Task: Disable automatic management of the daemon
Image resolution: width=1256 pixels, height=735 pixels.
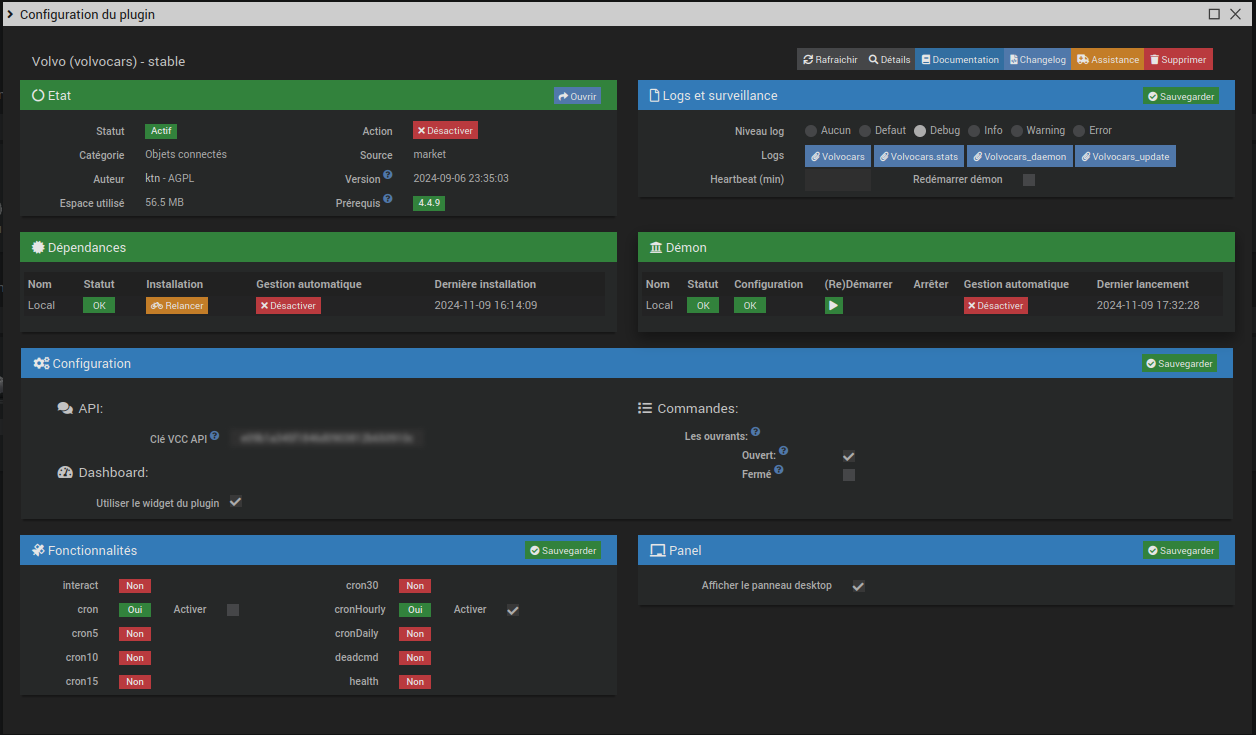Action: tap(996, 305)
